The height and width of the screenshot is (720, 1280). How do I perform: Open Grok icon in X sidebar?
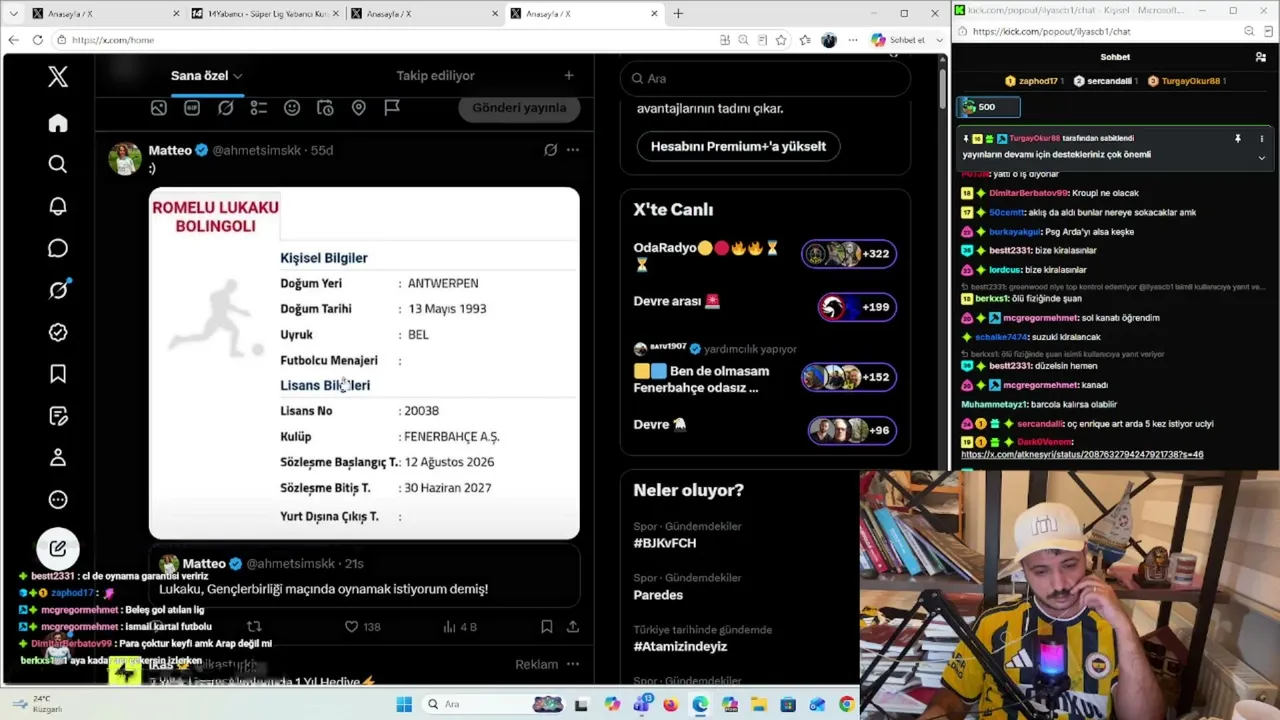point(58,290)
